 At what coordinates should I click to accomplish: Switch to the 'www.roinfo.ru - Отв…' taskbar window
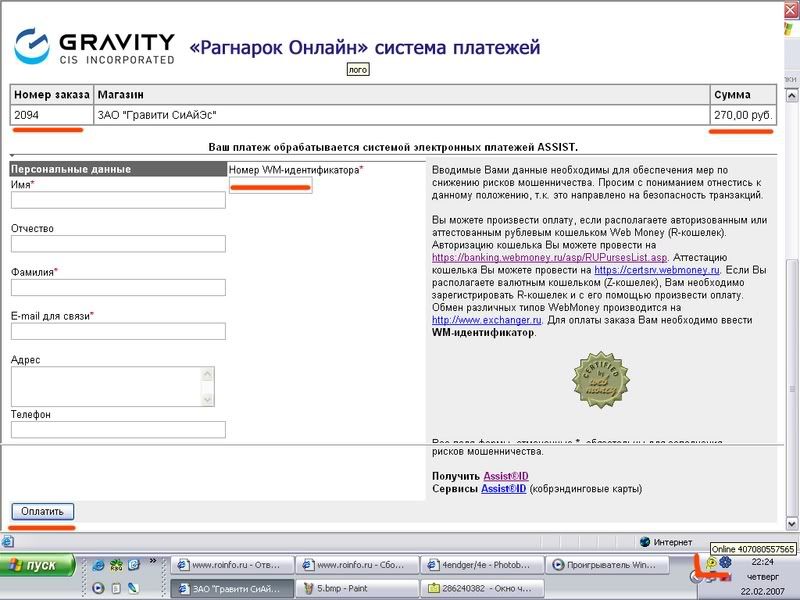tap(232, 565)
